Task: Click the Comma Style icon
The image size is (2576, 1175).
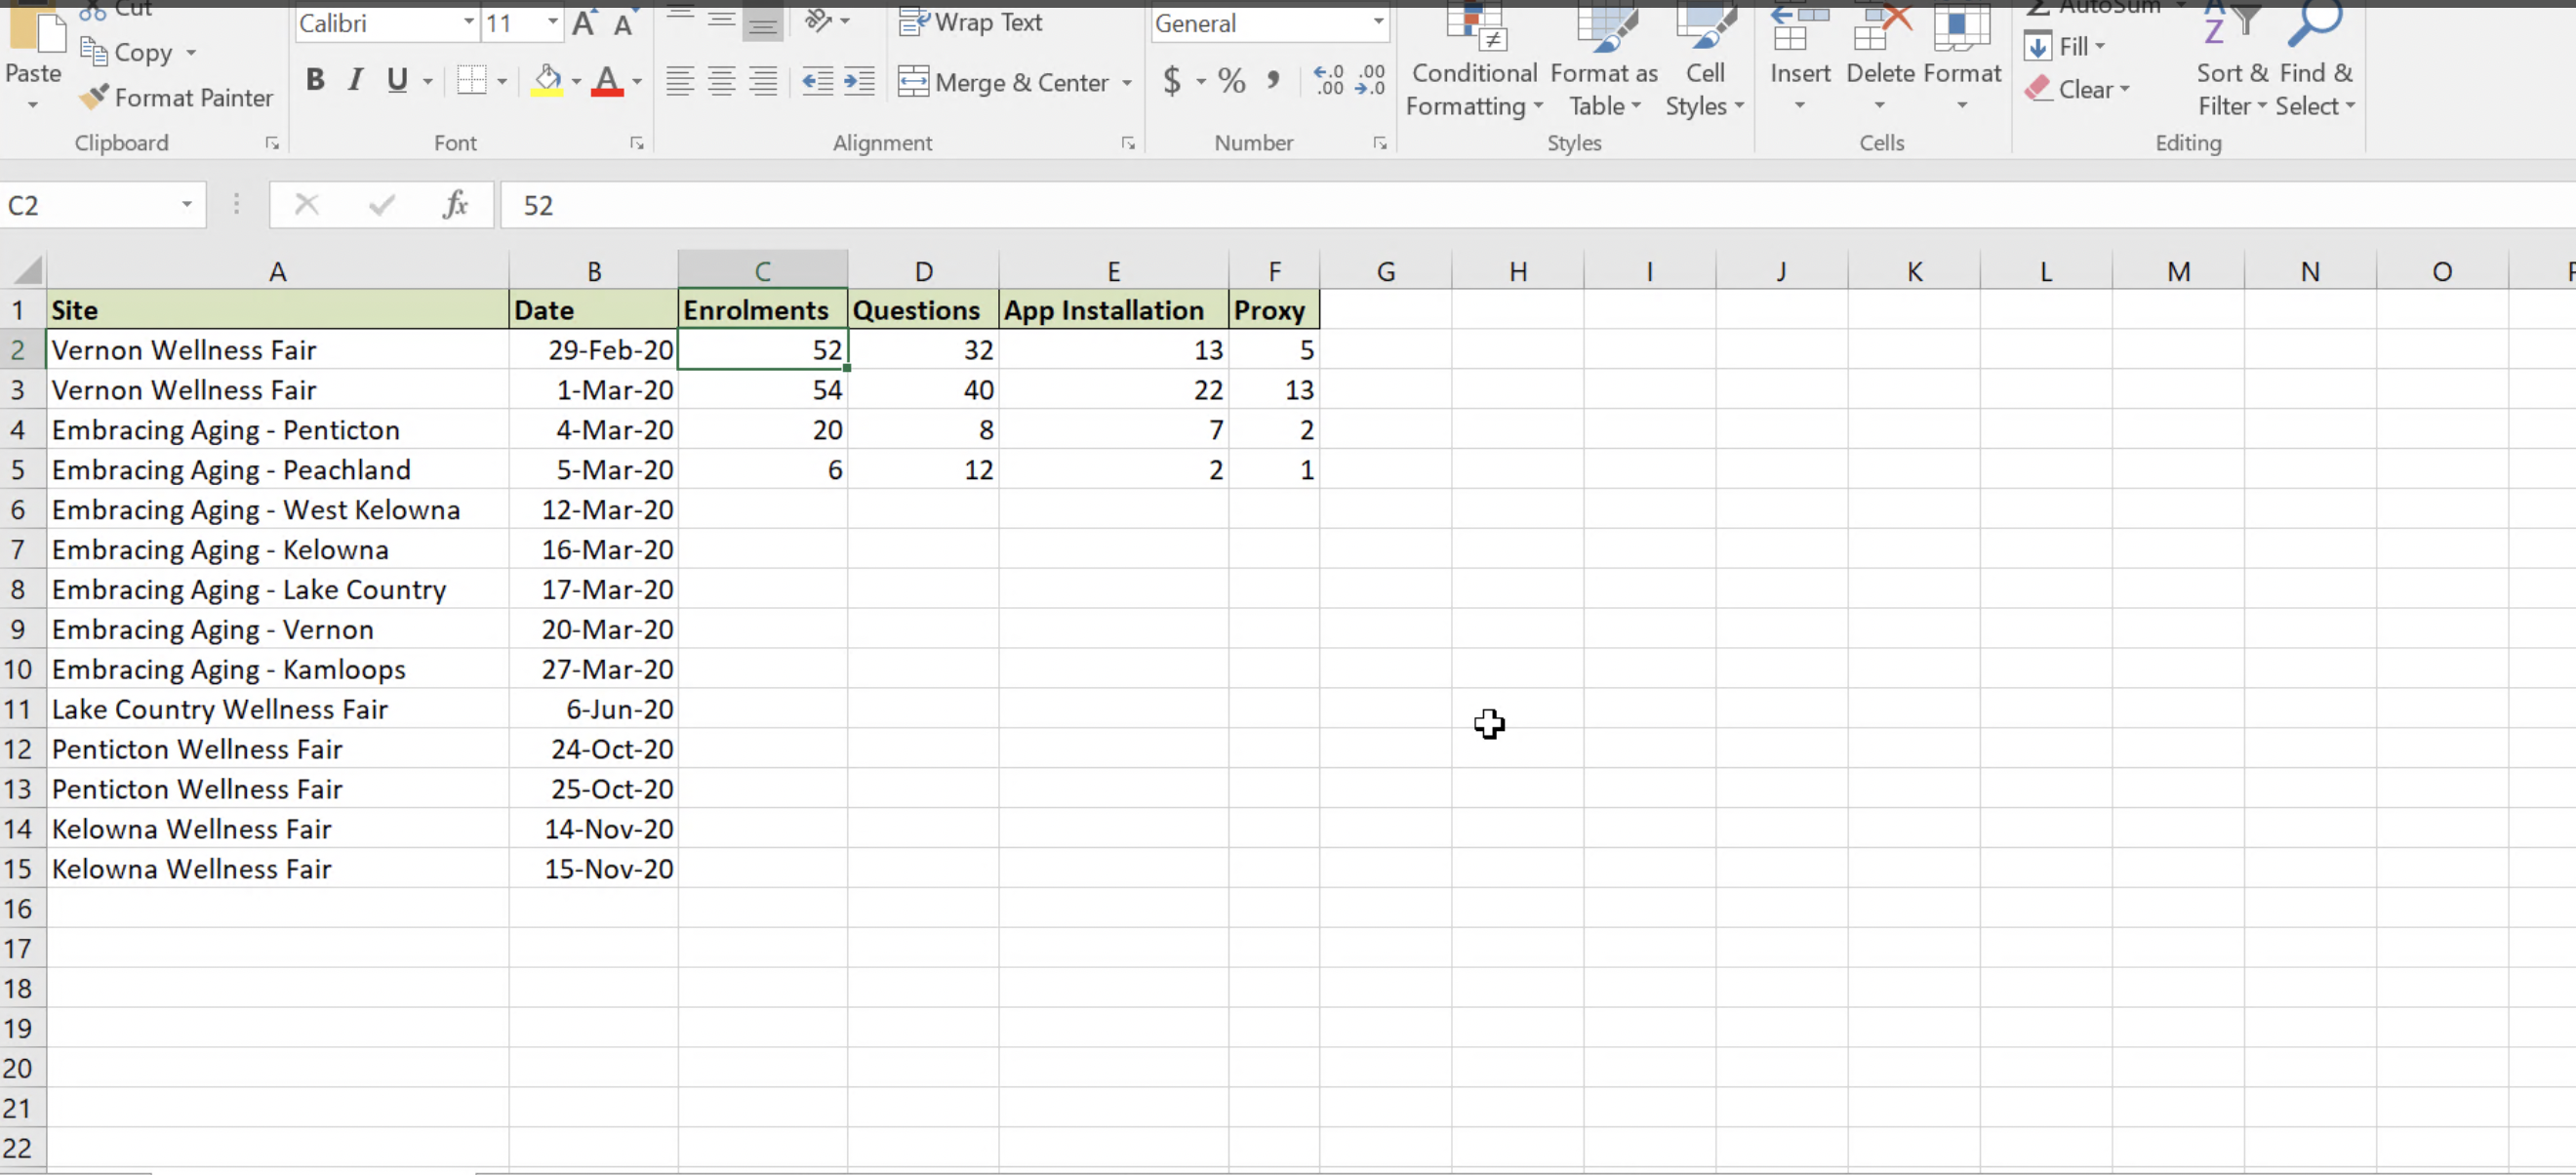Action: [1273, 81]
